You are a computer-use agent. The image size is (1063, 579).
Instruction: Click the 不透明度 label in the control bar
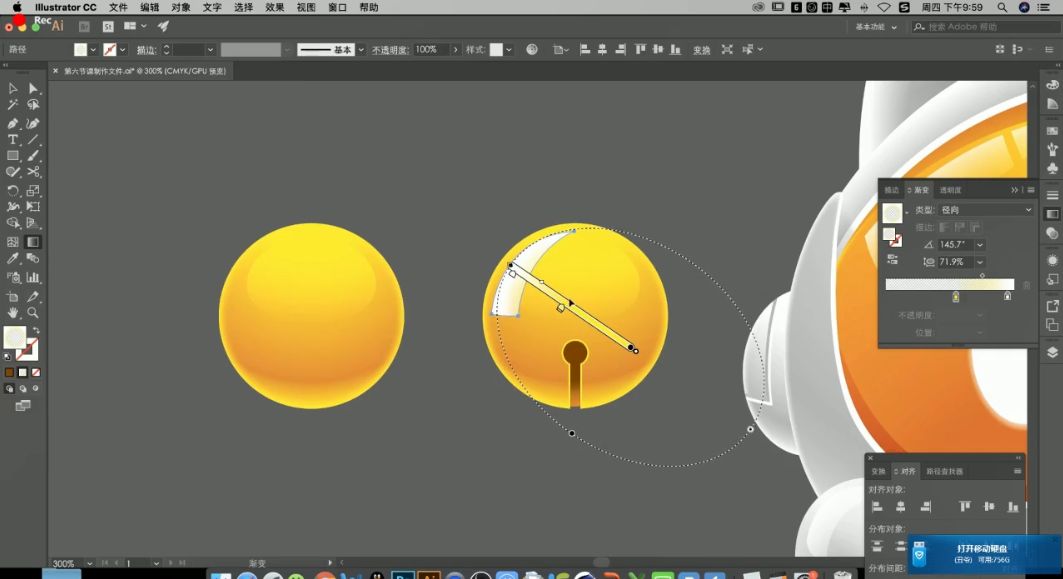point(391,50)
